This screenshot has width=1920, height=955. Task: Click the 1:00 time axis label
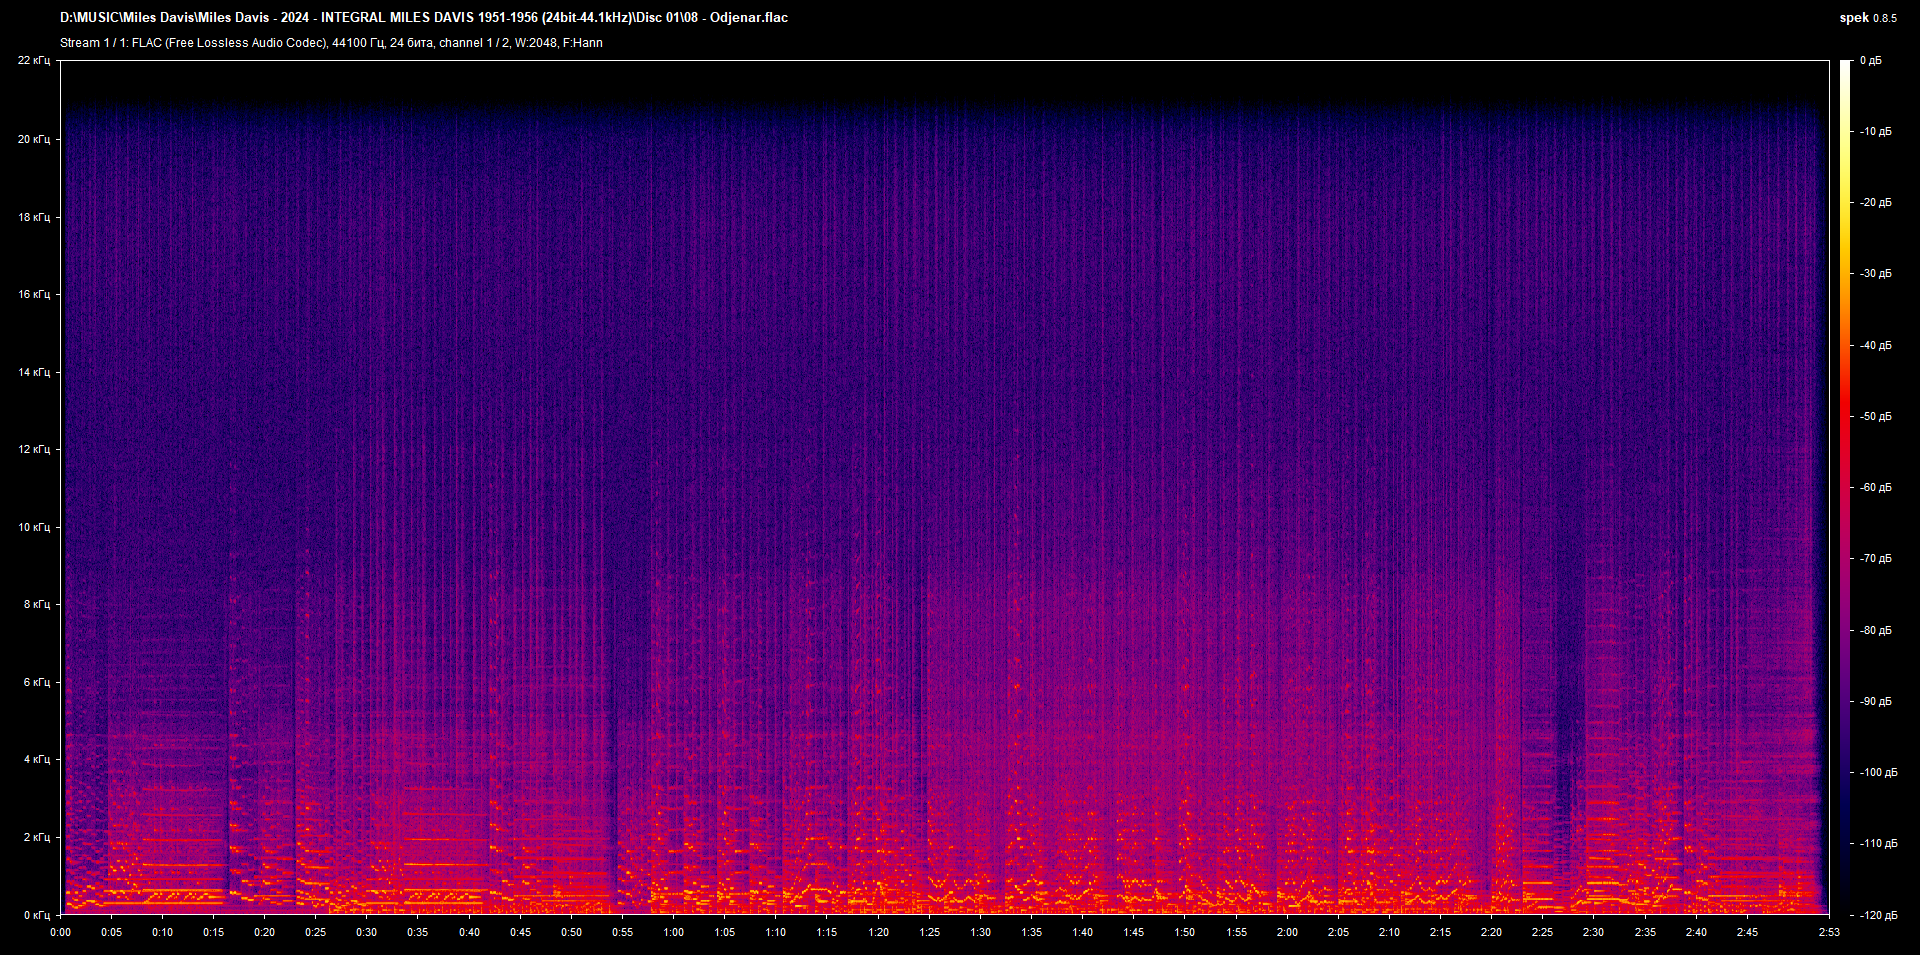(674, 932)
